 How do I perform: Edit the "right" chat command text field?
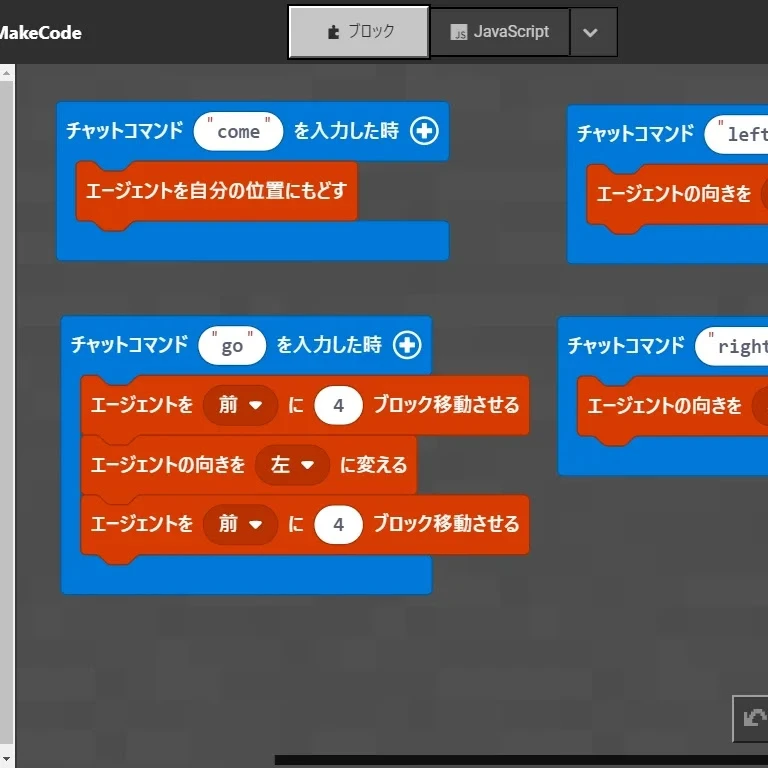(x=732, y=347)
